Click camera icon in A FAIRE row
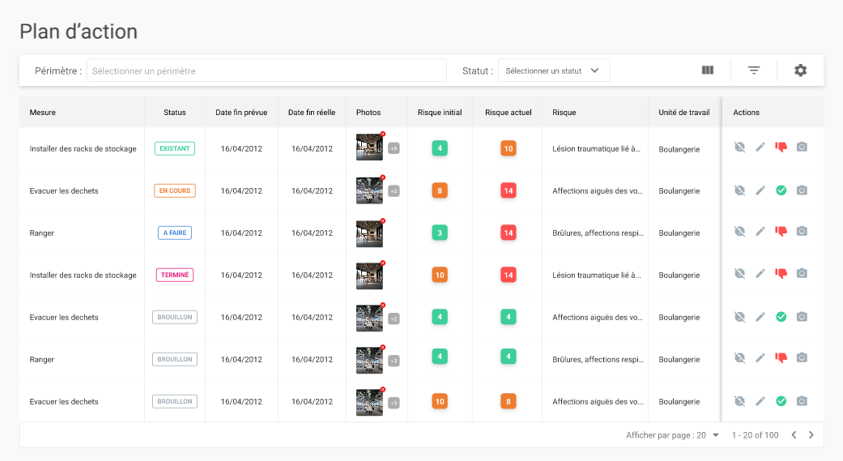The width and height of the screenshot is (843, 461). point(802,231)
